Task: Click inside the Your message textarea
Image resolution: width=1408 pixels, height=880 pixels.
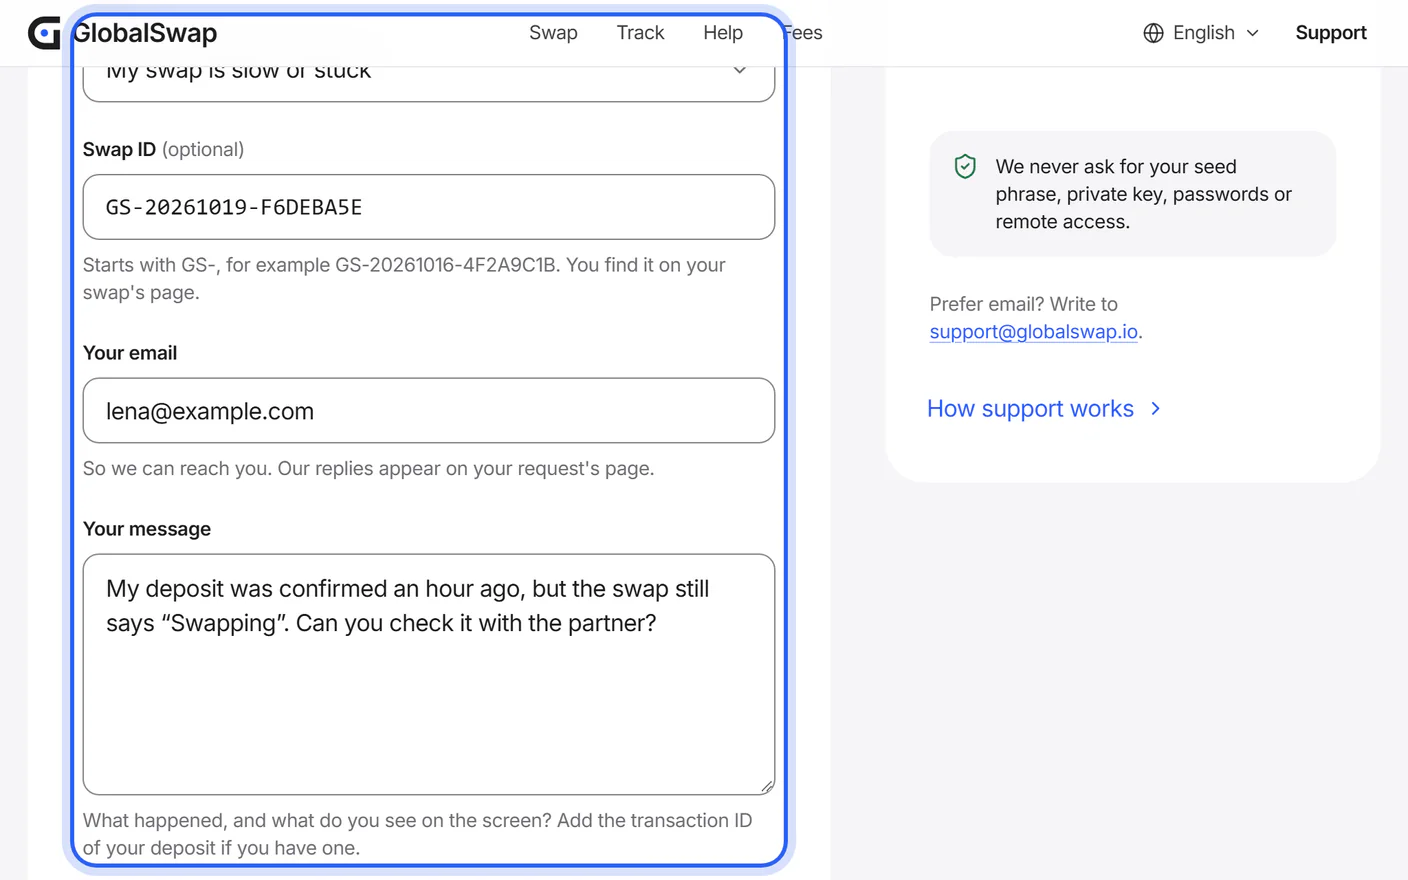Action: 429,675
